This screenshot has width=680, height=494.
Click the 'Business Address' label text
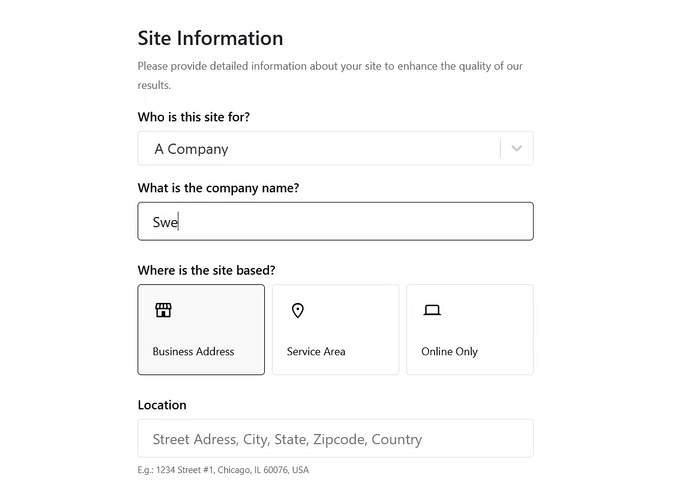point(193,351)
